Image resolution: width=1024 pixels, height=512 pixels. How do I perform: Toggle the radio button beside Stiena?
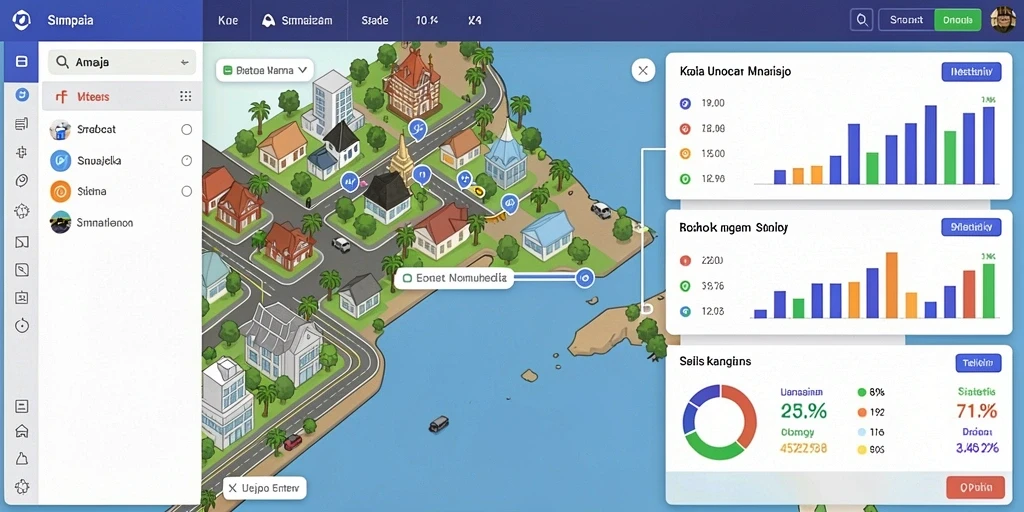pyautogui.click(x=187, y=191)
